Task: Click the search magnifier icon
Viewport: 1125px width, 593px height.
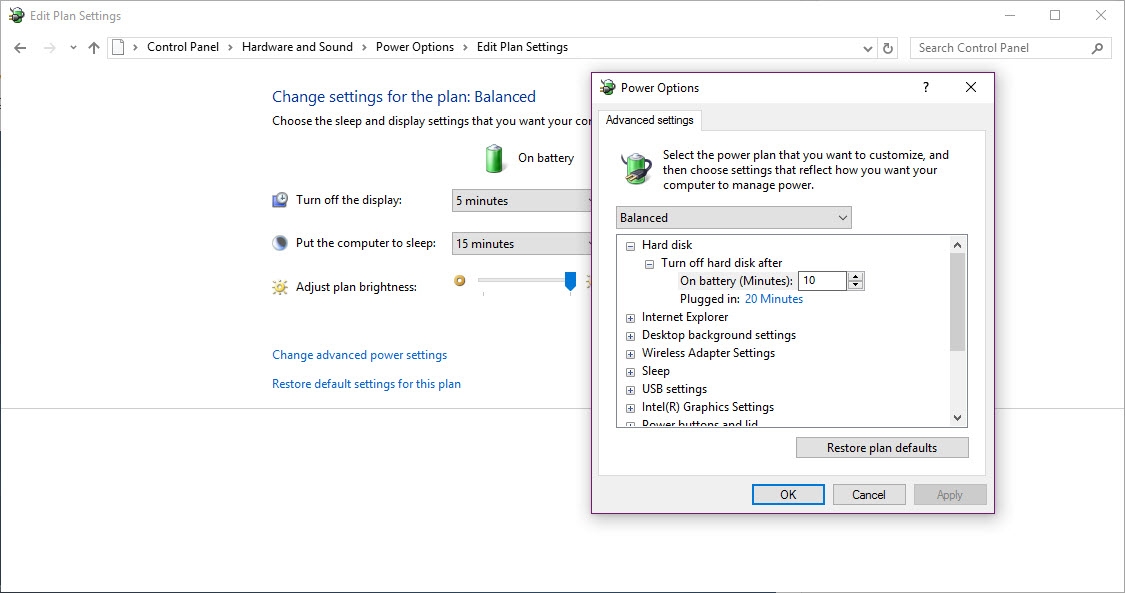Action: click(1097, 48)
